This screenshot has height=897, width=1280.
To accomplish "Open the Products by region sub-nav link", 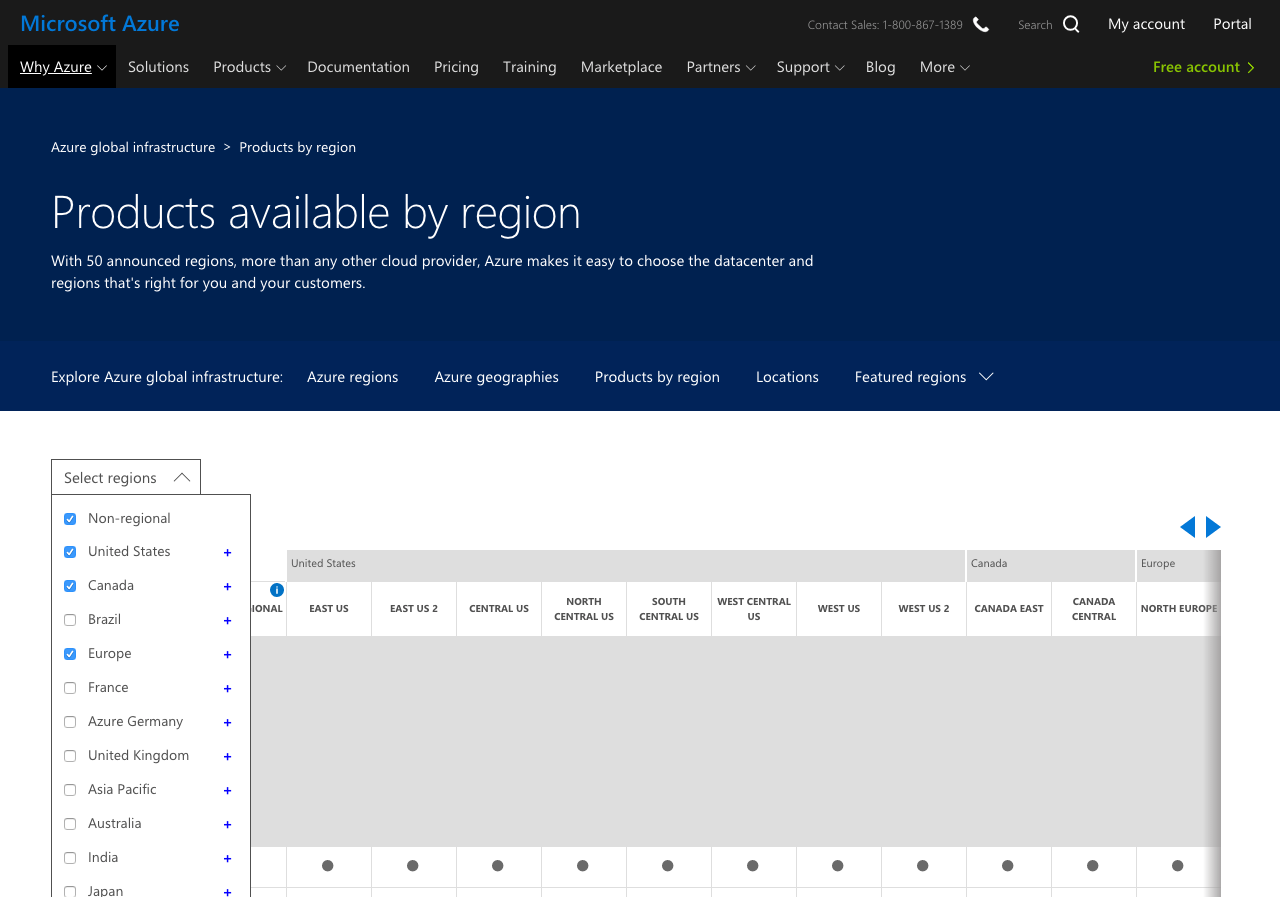I will coord(657,377).
